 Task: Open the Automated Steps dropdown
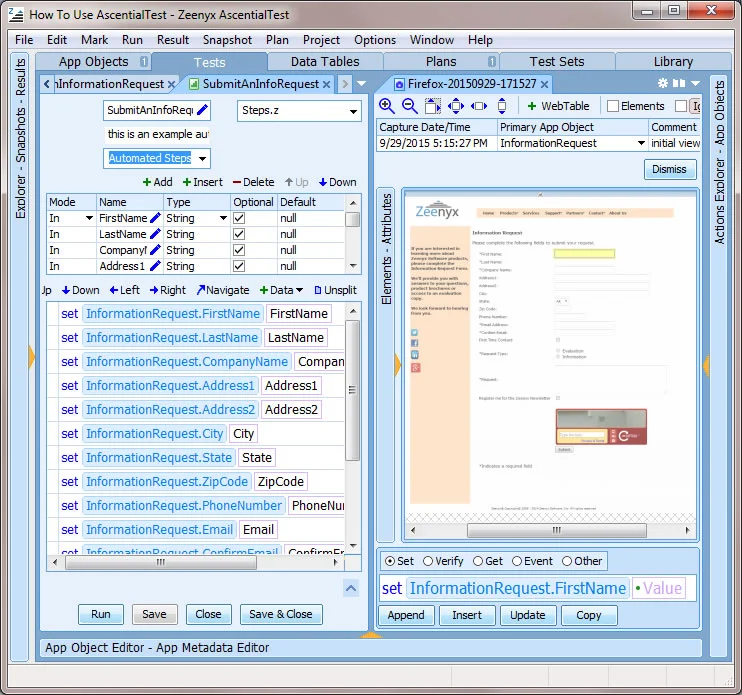[x=203, y=158]
